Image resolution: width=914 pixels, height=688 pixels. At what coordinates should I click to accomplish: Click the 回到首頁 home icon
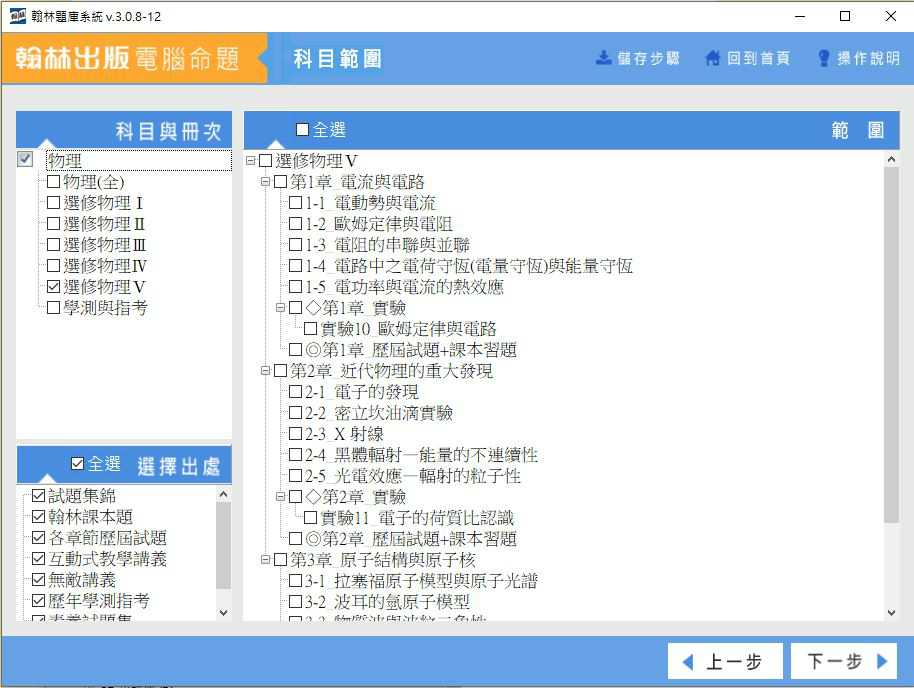(712, 58)
